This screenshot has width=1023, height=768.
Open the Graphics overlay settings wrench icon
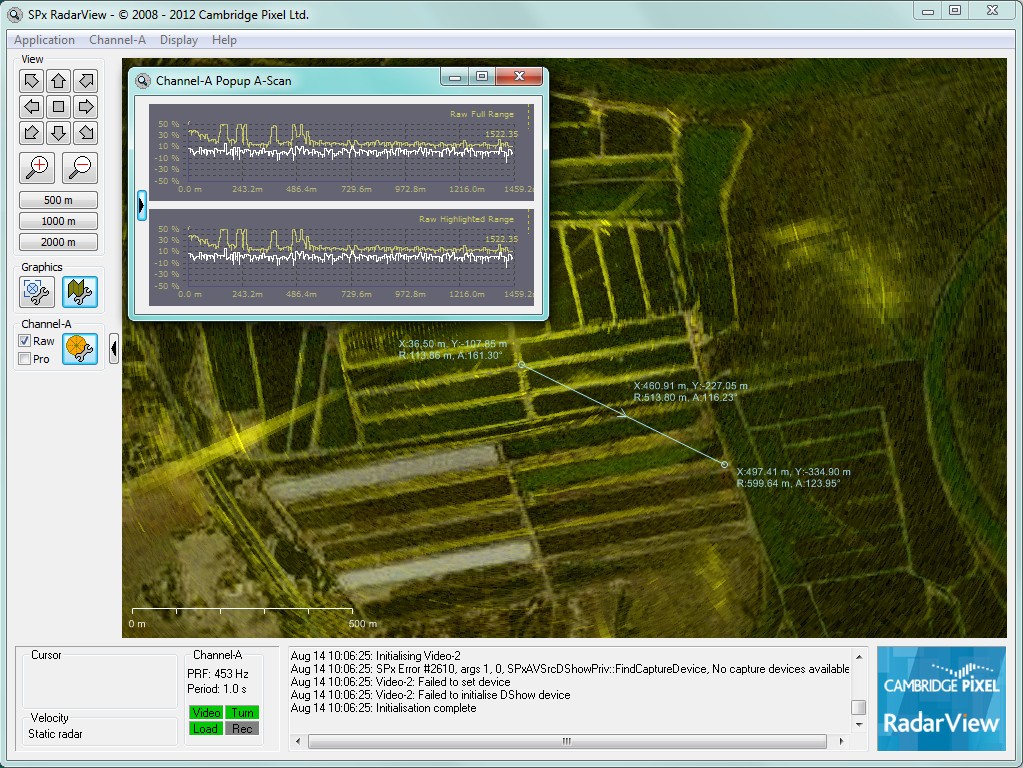[37, 292]
